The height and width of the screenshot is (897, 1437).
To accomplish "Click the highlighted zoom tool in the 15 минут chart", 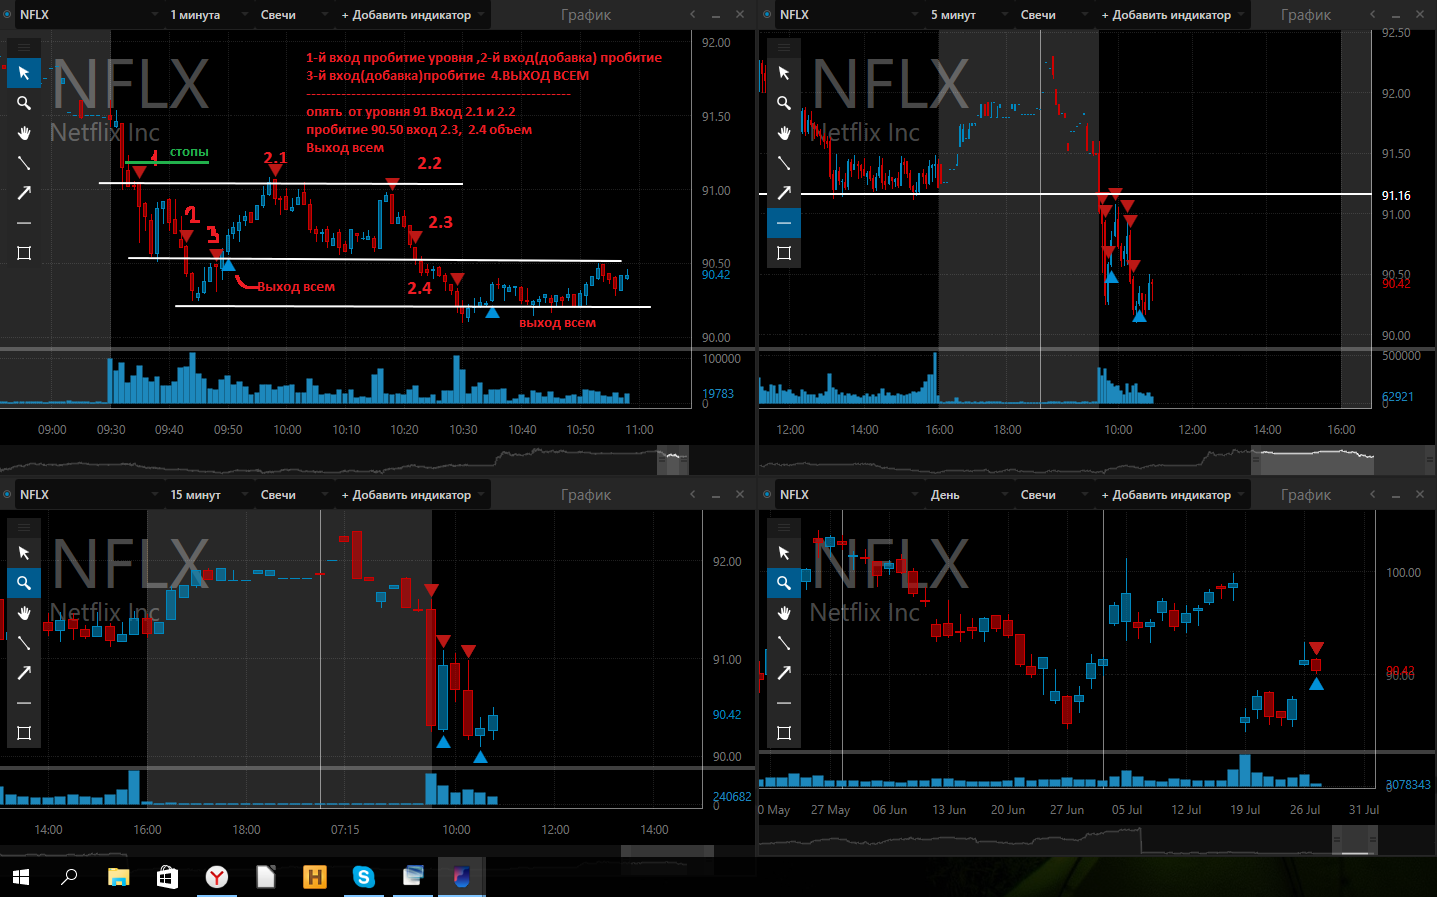I will (x=24, y=583).
